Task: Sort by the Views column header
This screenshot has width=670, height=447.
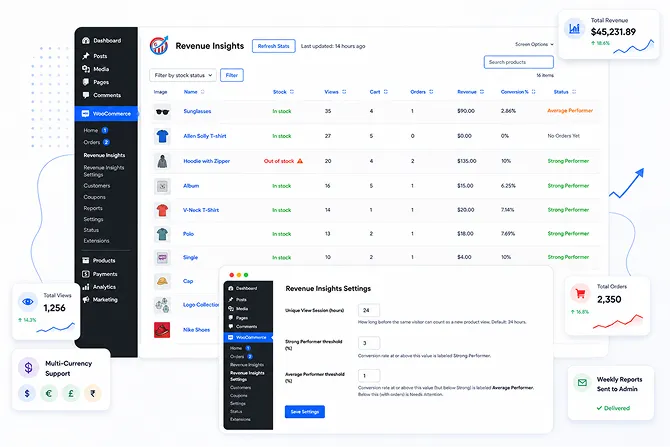Action: [x=335, y=92]
